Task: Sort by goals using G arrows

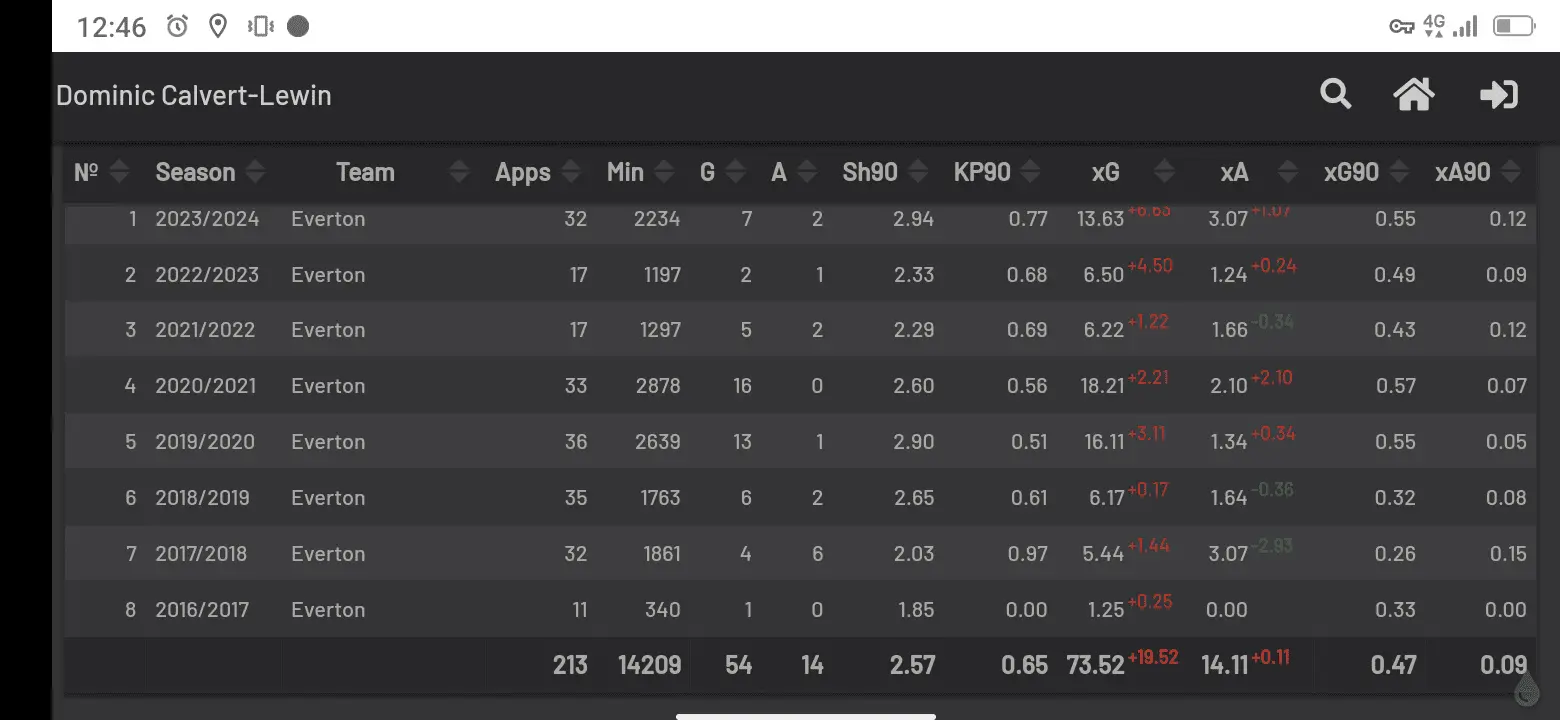Action: click(x=735, y=172)
